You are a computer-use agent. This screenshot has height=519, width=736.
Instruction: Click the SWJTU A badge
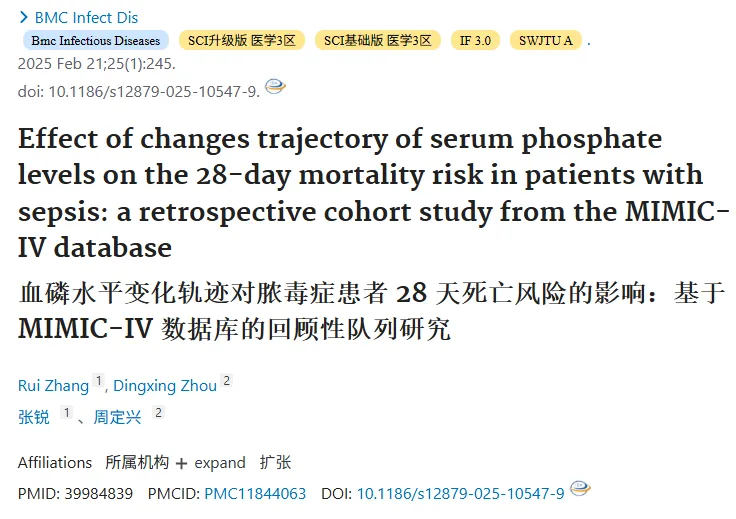click(x=546, y=40)
